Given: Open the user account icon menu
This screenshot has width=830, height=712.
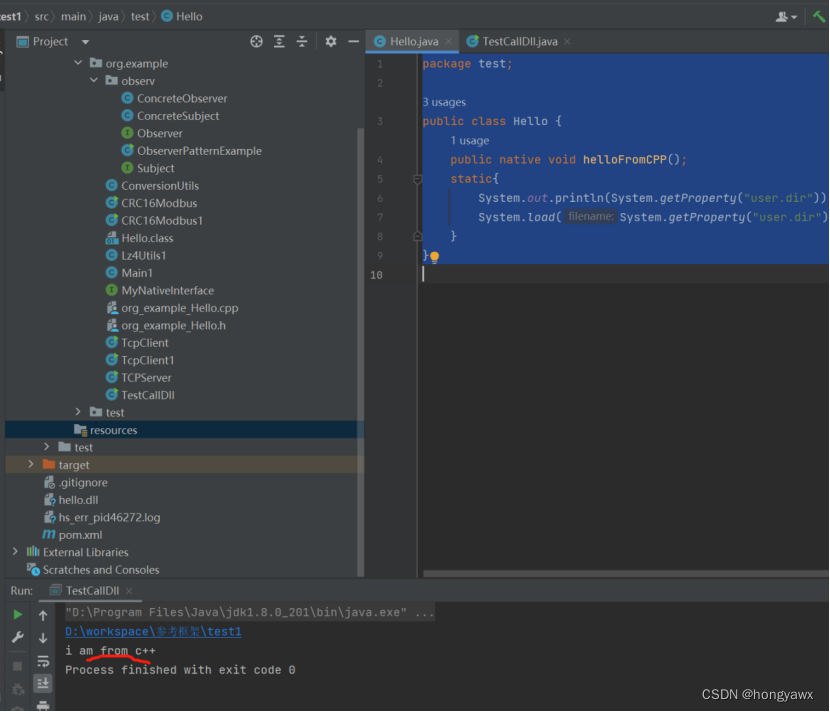Looking at the screenshot, I should tap(786, 17).
